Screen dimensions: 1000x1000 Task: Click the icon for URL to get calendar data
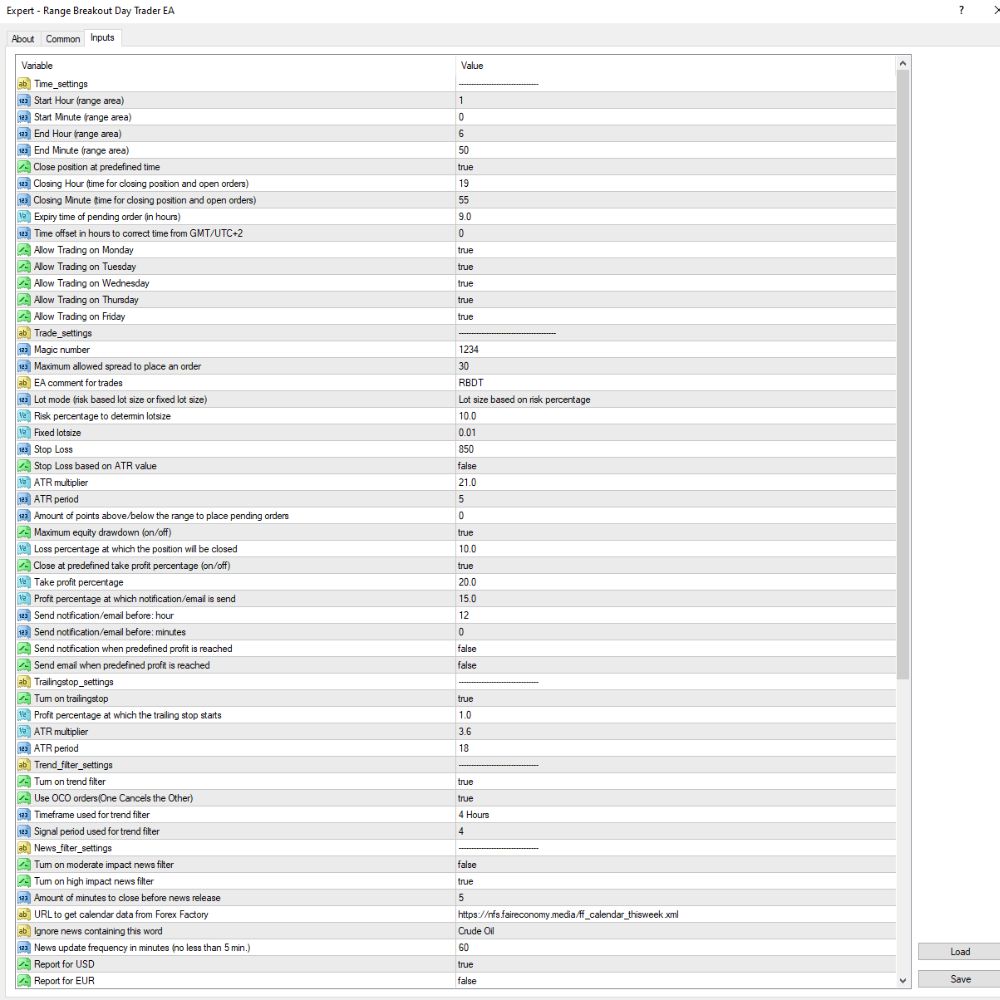pos(24,914)
